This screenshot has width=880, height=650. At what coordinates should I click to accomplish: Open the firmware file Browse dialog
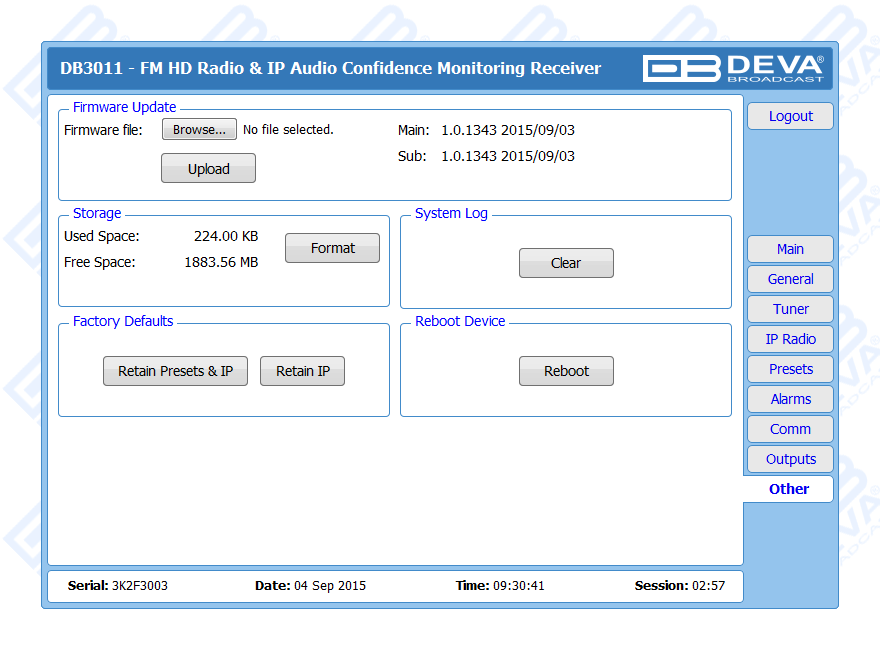(x=199, y=130)
